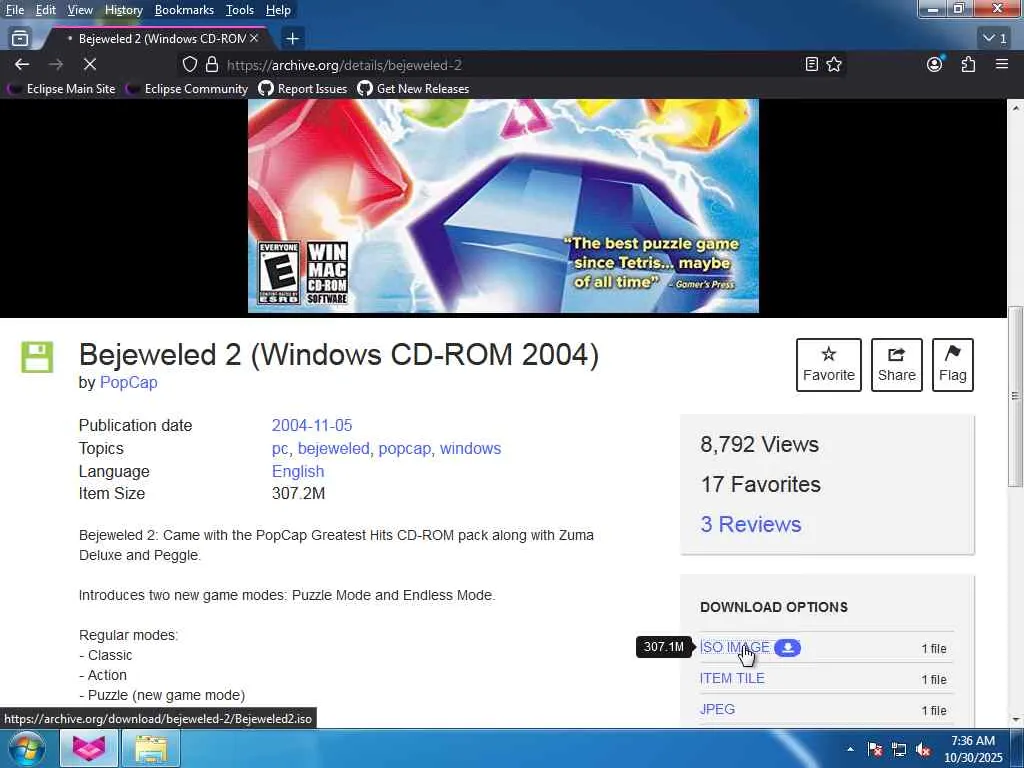The height and width of the screenshot is (768, 1024).
Task: Click the page vertical scrollbar thumb
Action: pyautogui.click(x=1015, y=396)
